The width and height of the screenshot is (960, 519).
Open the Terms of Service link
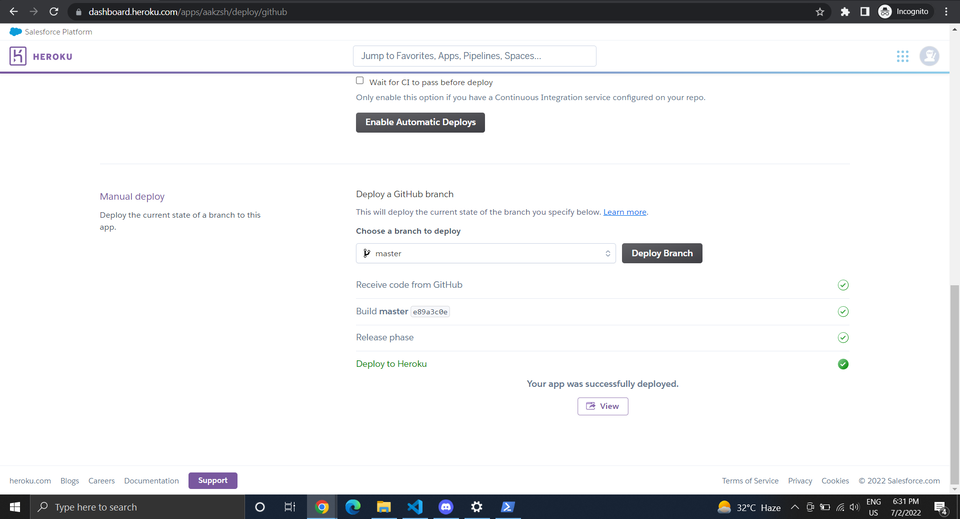(x=750, y=481)
